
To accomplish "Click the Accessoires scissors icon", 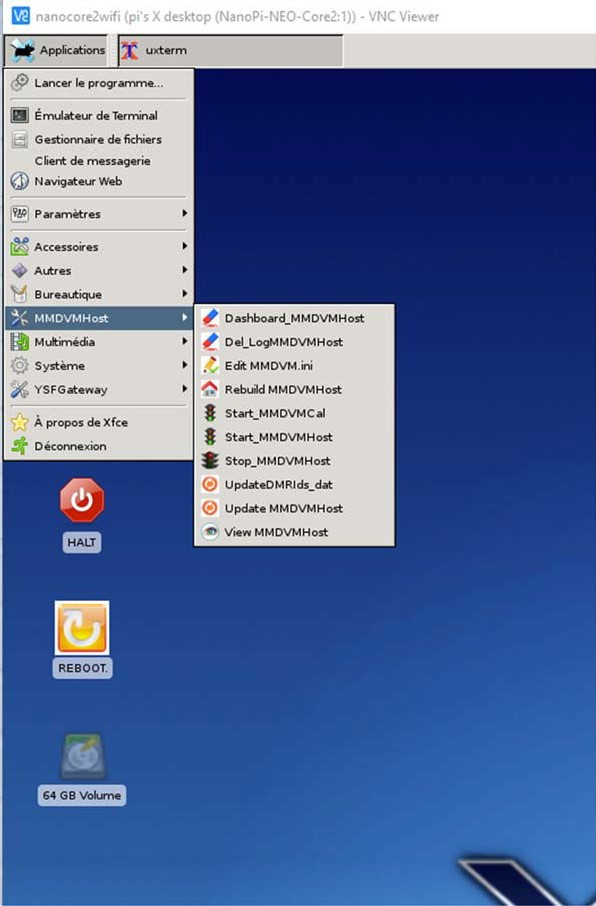I will (20, 247).
